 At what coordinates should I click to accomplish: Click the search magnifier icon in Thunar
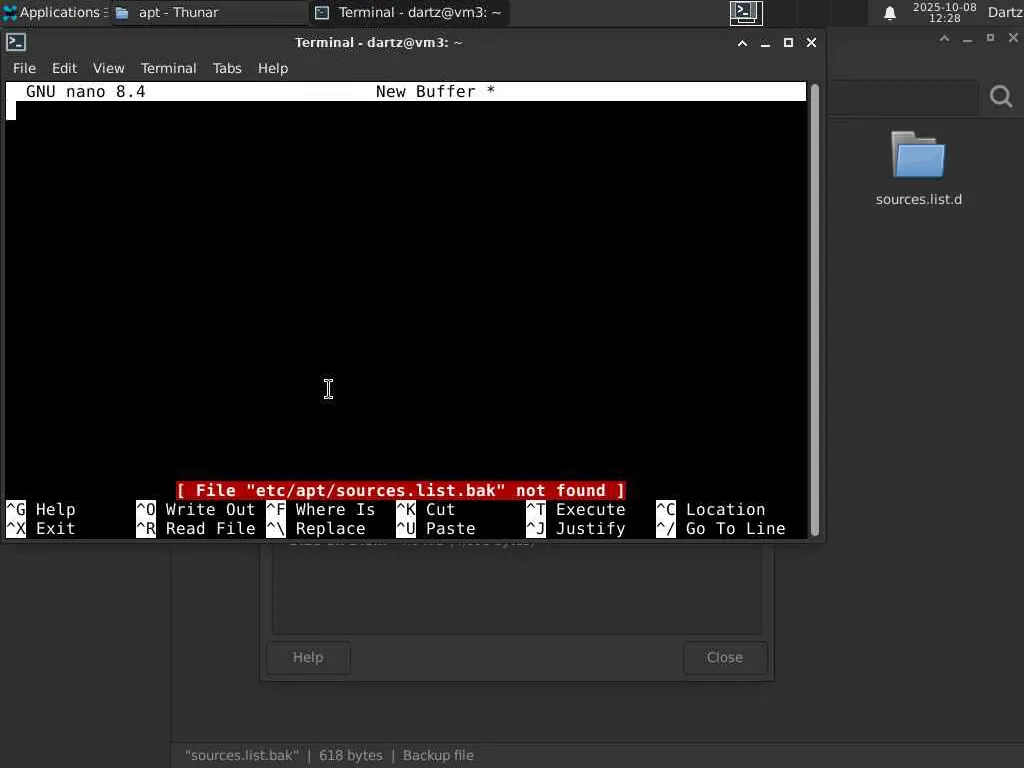1000,97
